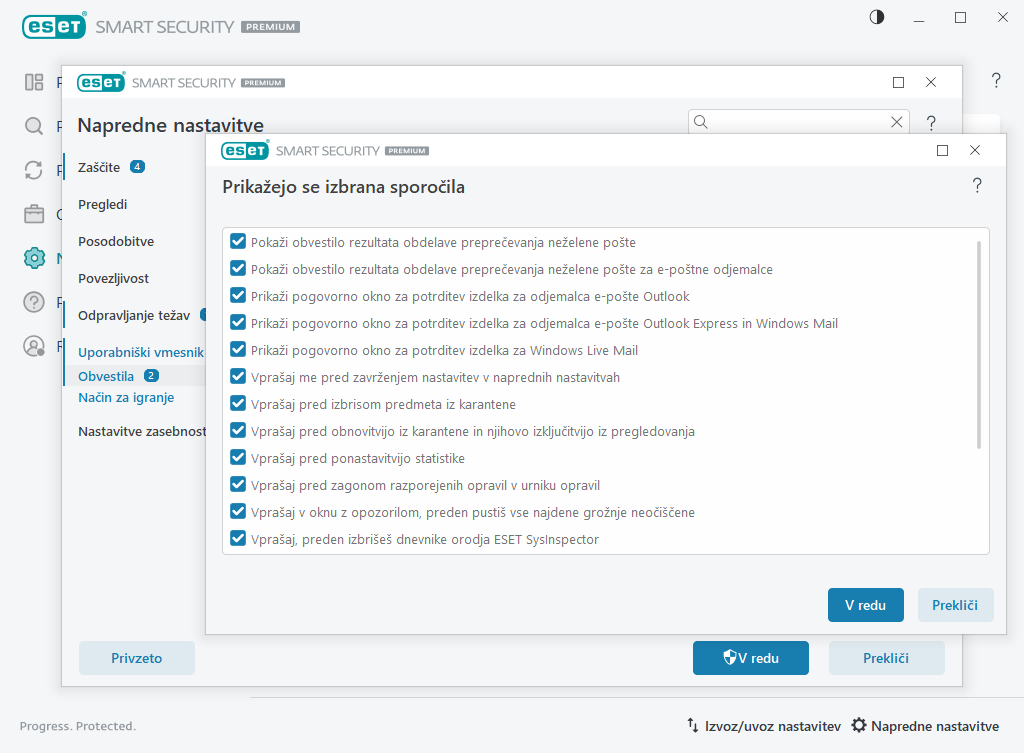The image size is (1024, 753).
Task: Open Pregledi settings category
Action: pyautogui.click(x=103, y=204)
